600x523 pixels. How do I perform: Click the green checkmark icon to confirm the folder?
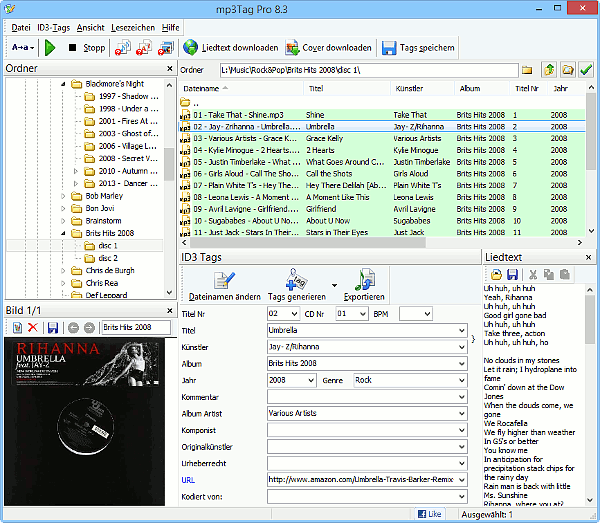click(x=586, y=70)
